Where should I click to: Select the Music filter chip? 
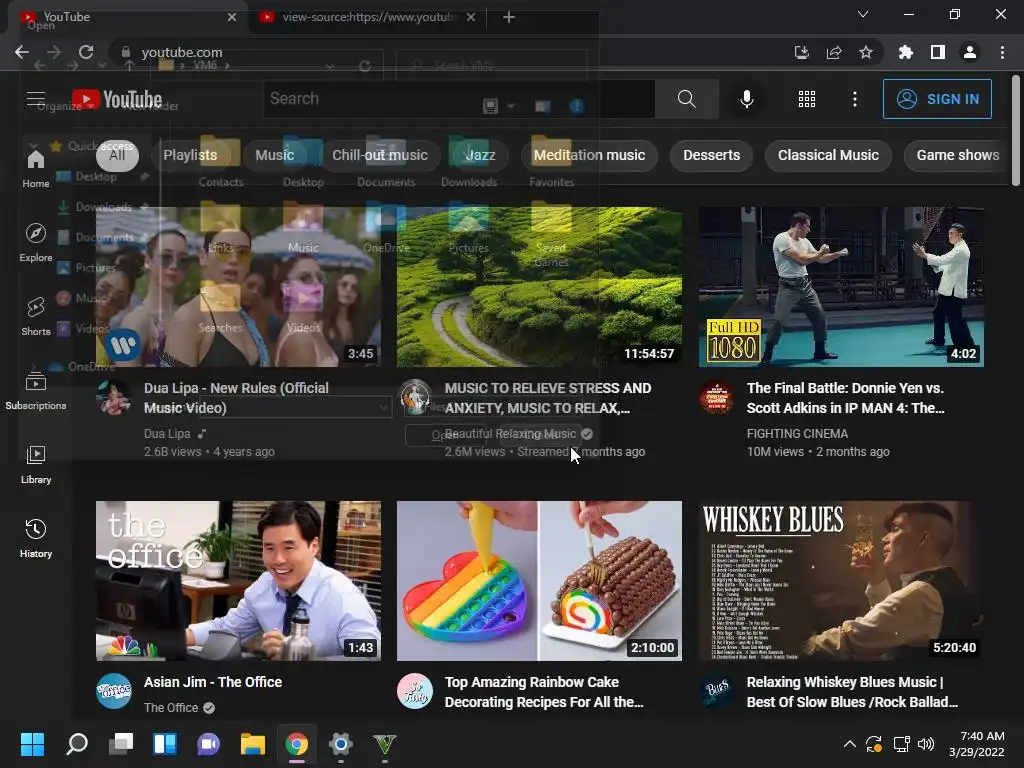coord(274,155)
